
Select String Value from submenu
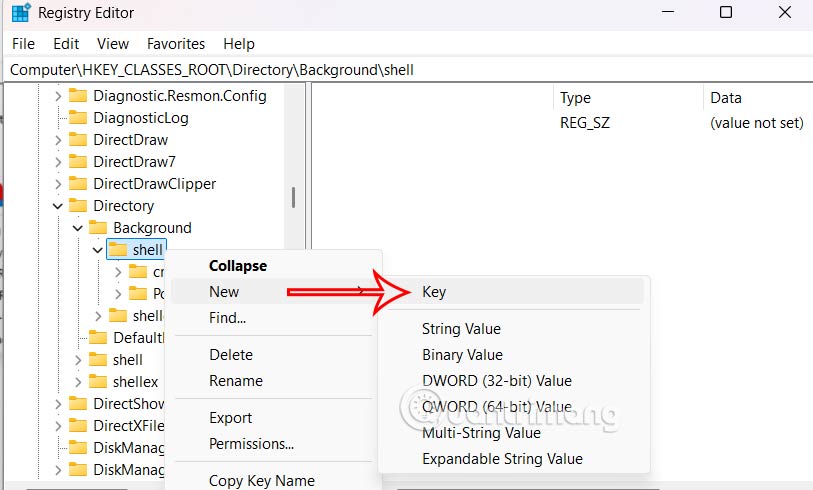(x=461, y=329)
